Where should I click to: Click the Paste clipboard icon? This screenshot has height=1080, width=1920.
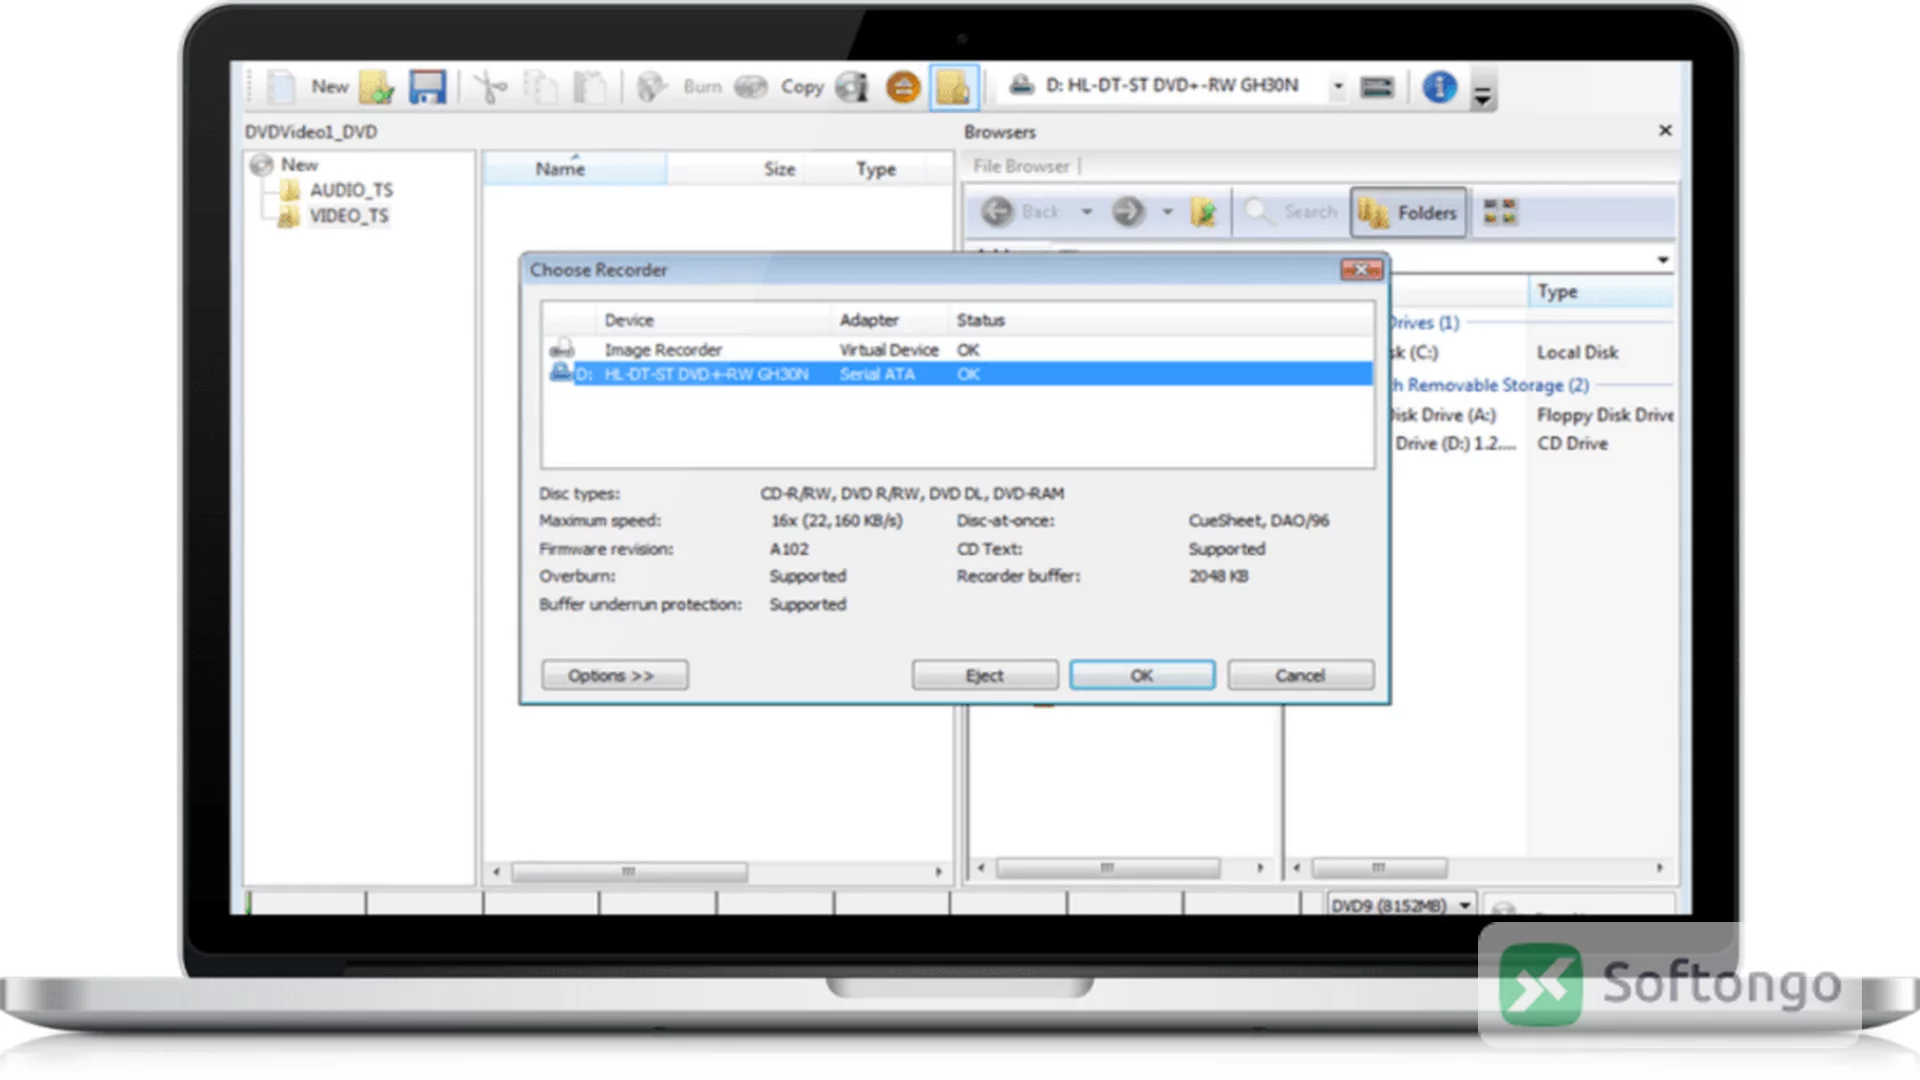pyautogui.click(x=589, y=87)
